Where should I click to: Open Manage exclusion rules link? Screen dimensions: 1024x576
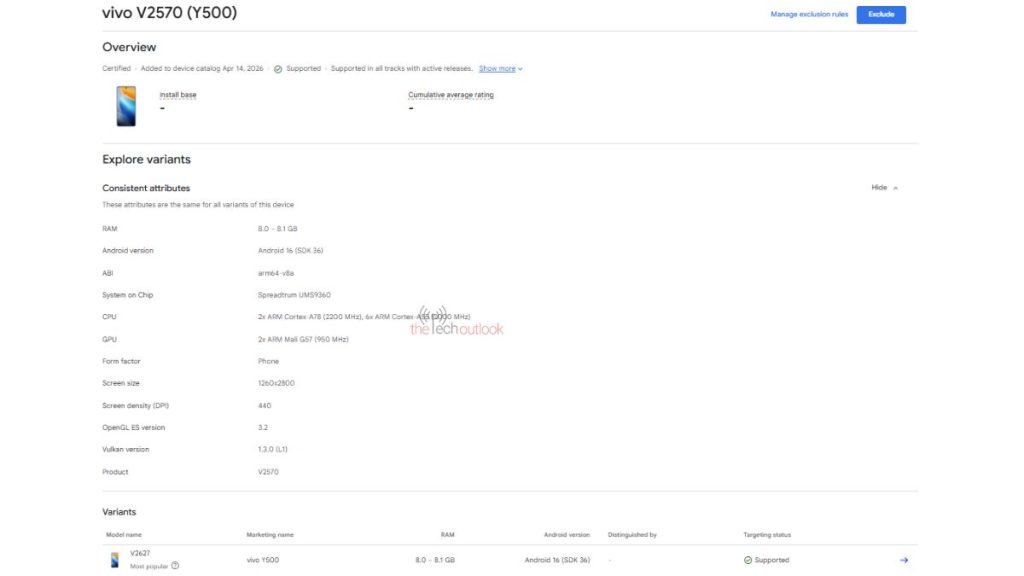pos(808,14)
